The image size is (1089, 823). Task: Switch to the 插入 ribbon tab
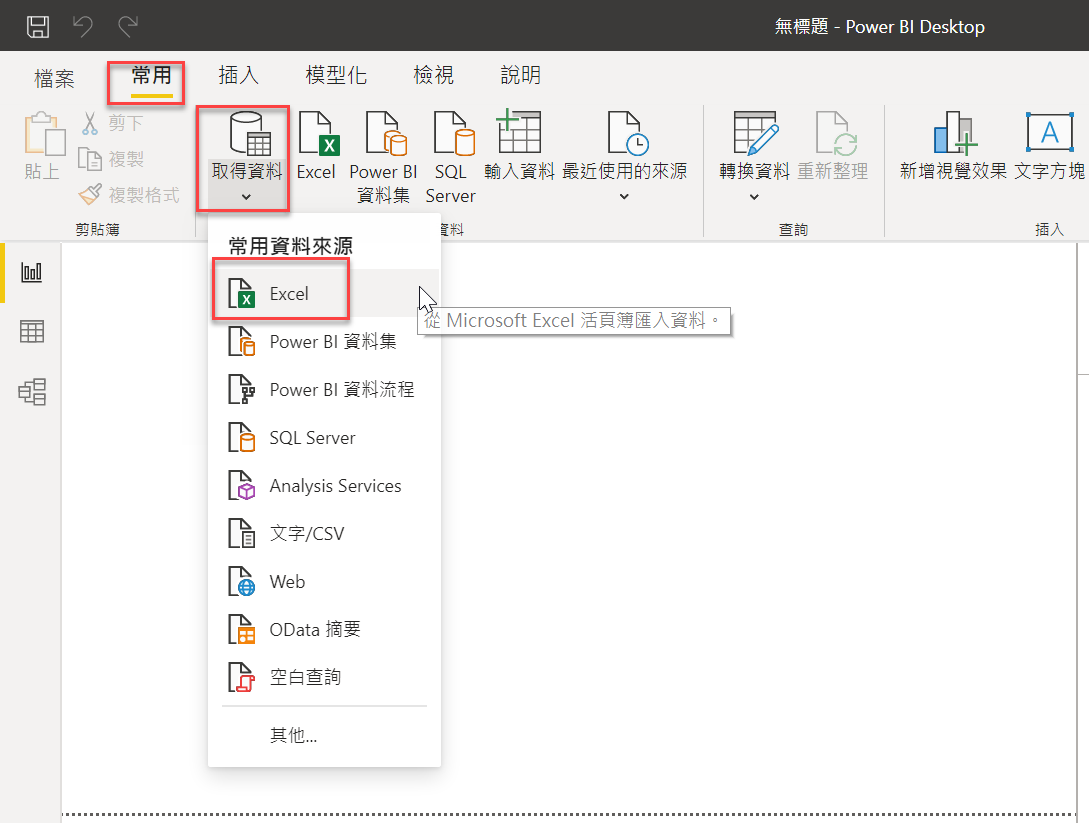pos(238,75)
